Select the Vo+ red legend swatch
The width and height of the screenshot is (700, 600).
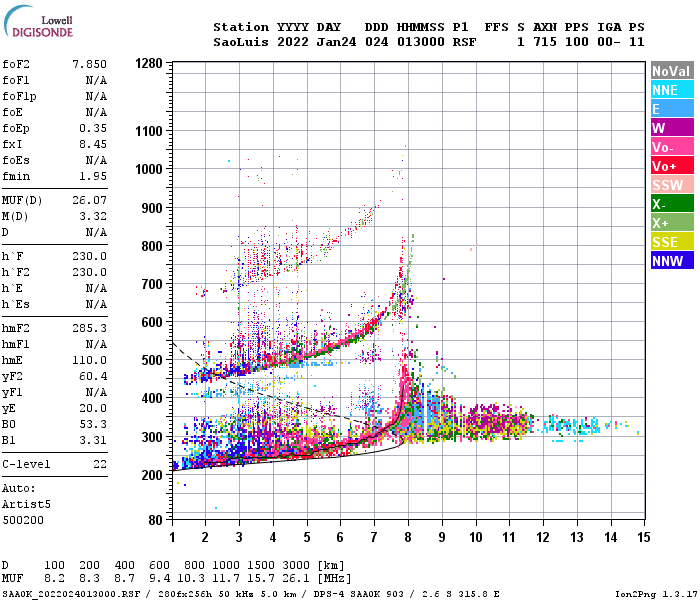(x=672, y=166)
